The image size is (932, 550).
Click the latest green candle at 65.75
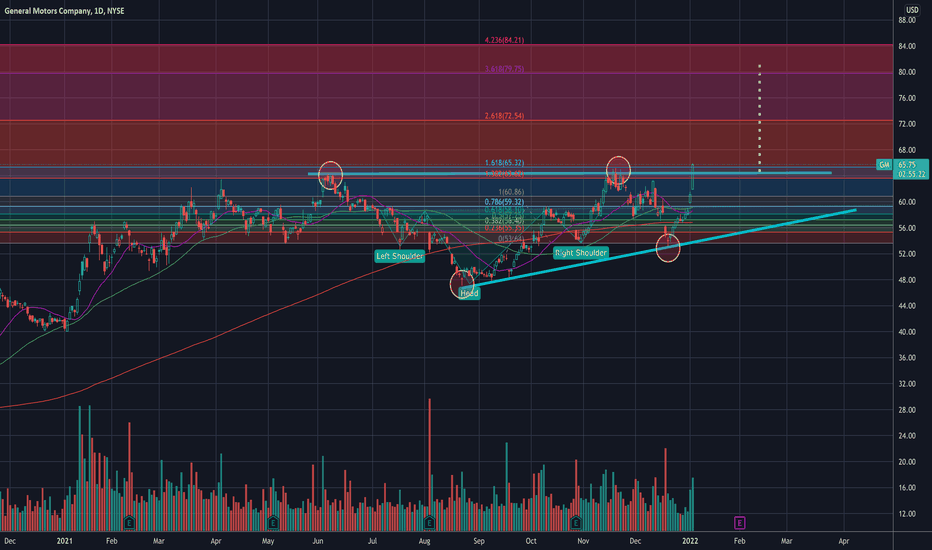(x=692, y=177)
